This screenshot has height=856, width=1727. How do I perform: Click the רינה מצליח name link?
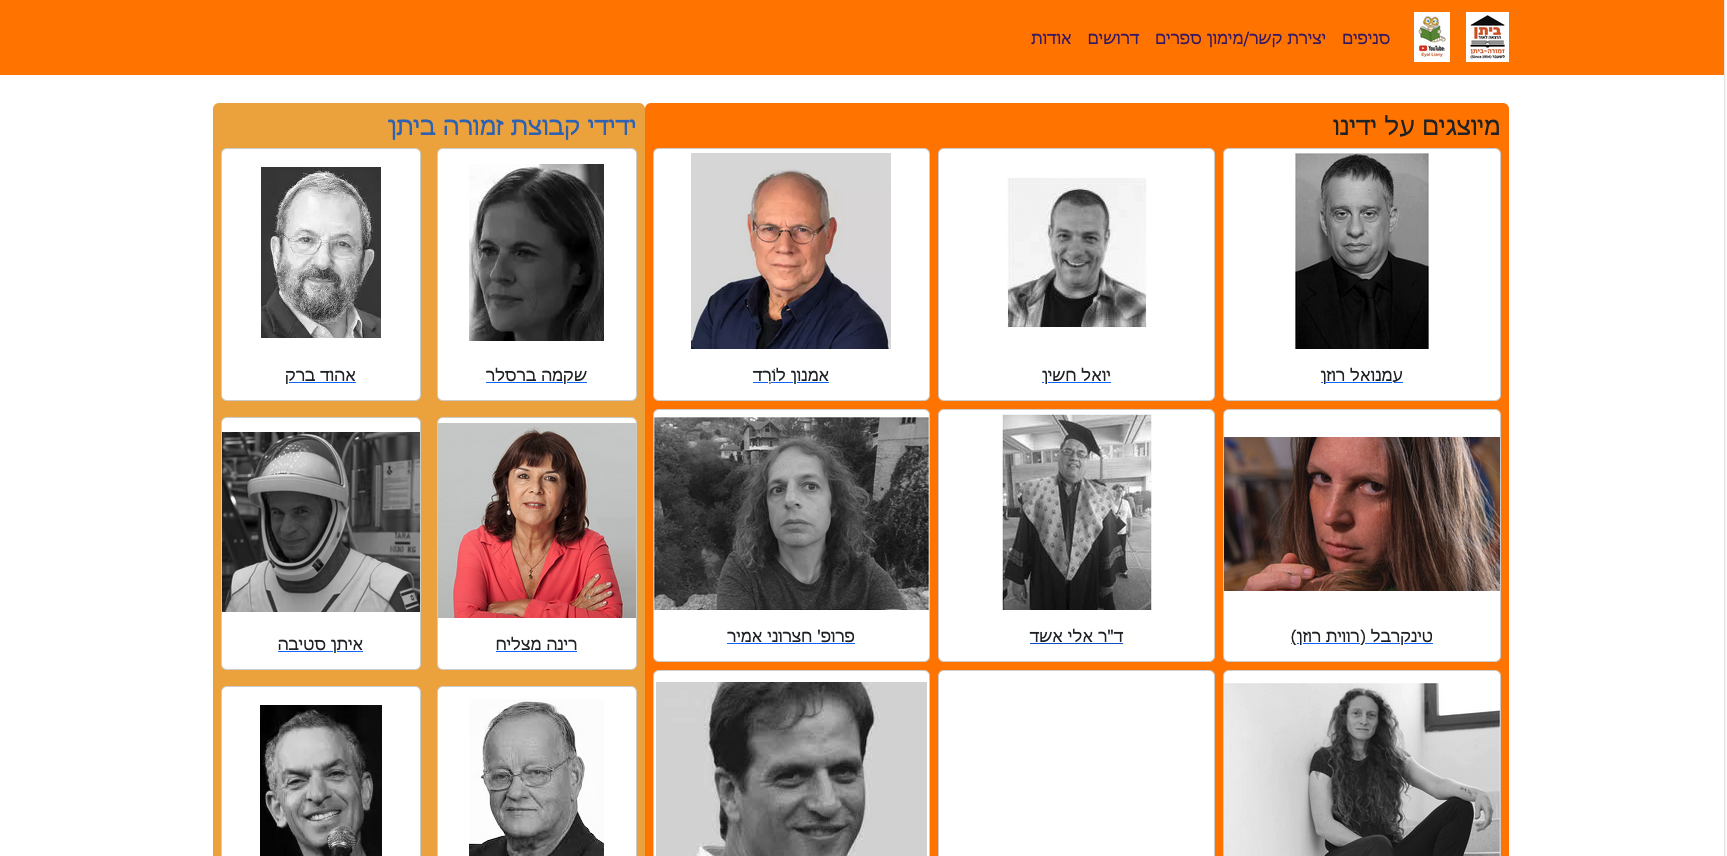point(536,644)
